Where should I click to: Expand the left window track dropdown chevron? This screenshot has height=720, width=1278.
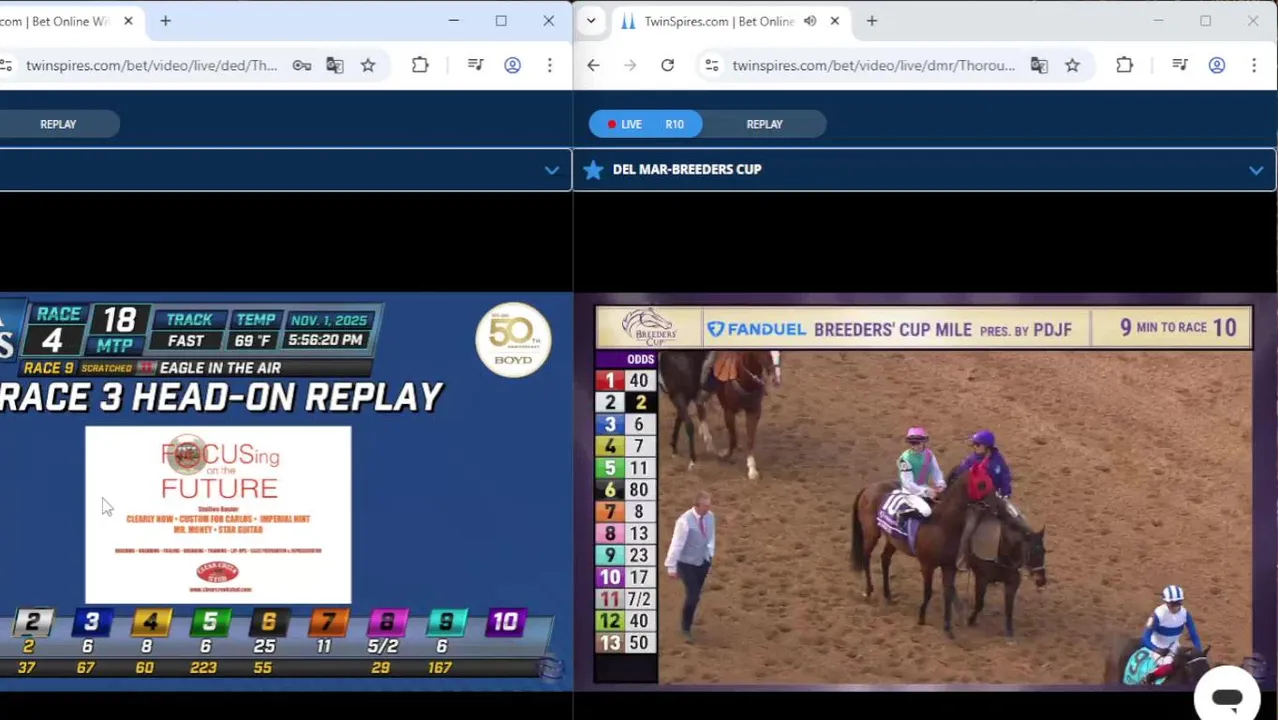point(551,170)
